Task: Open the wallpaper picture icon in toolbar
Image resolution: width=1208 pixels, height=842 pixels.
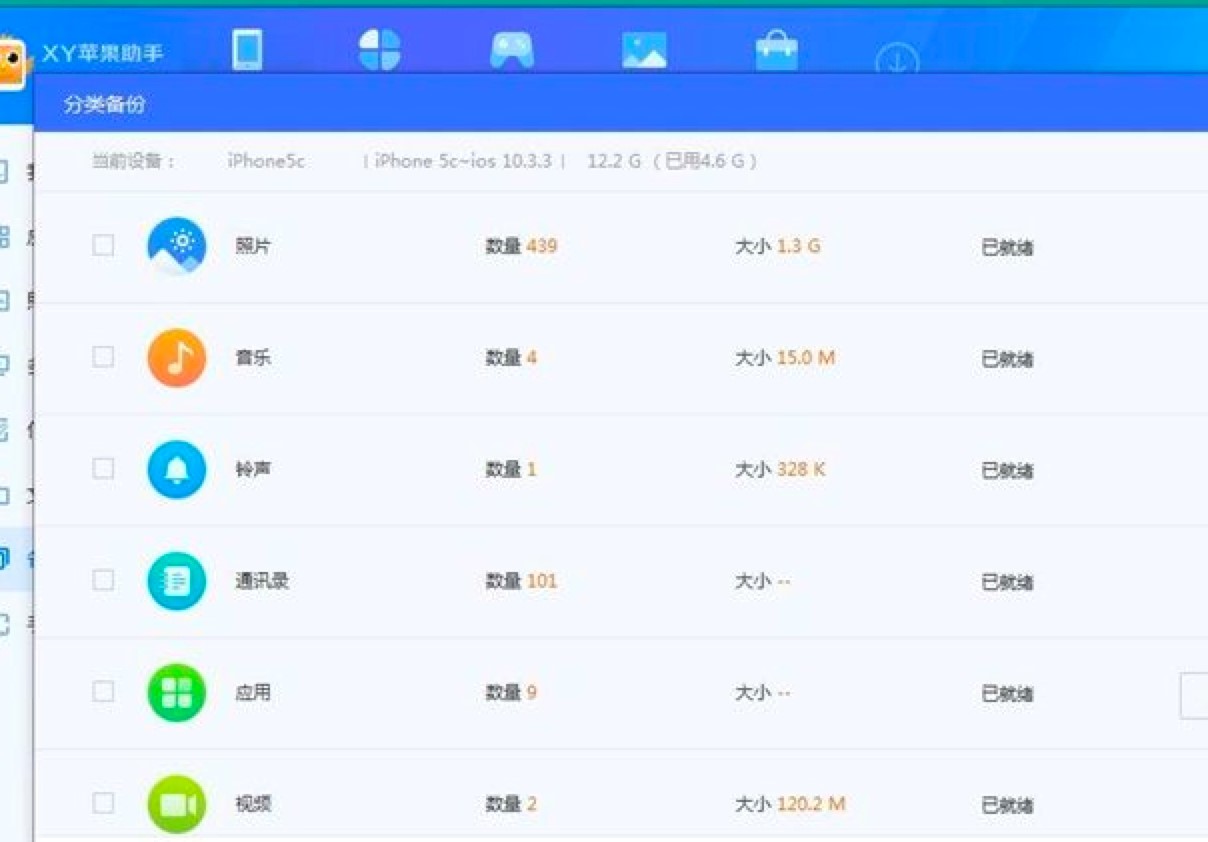Action: click(644, 50)
